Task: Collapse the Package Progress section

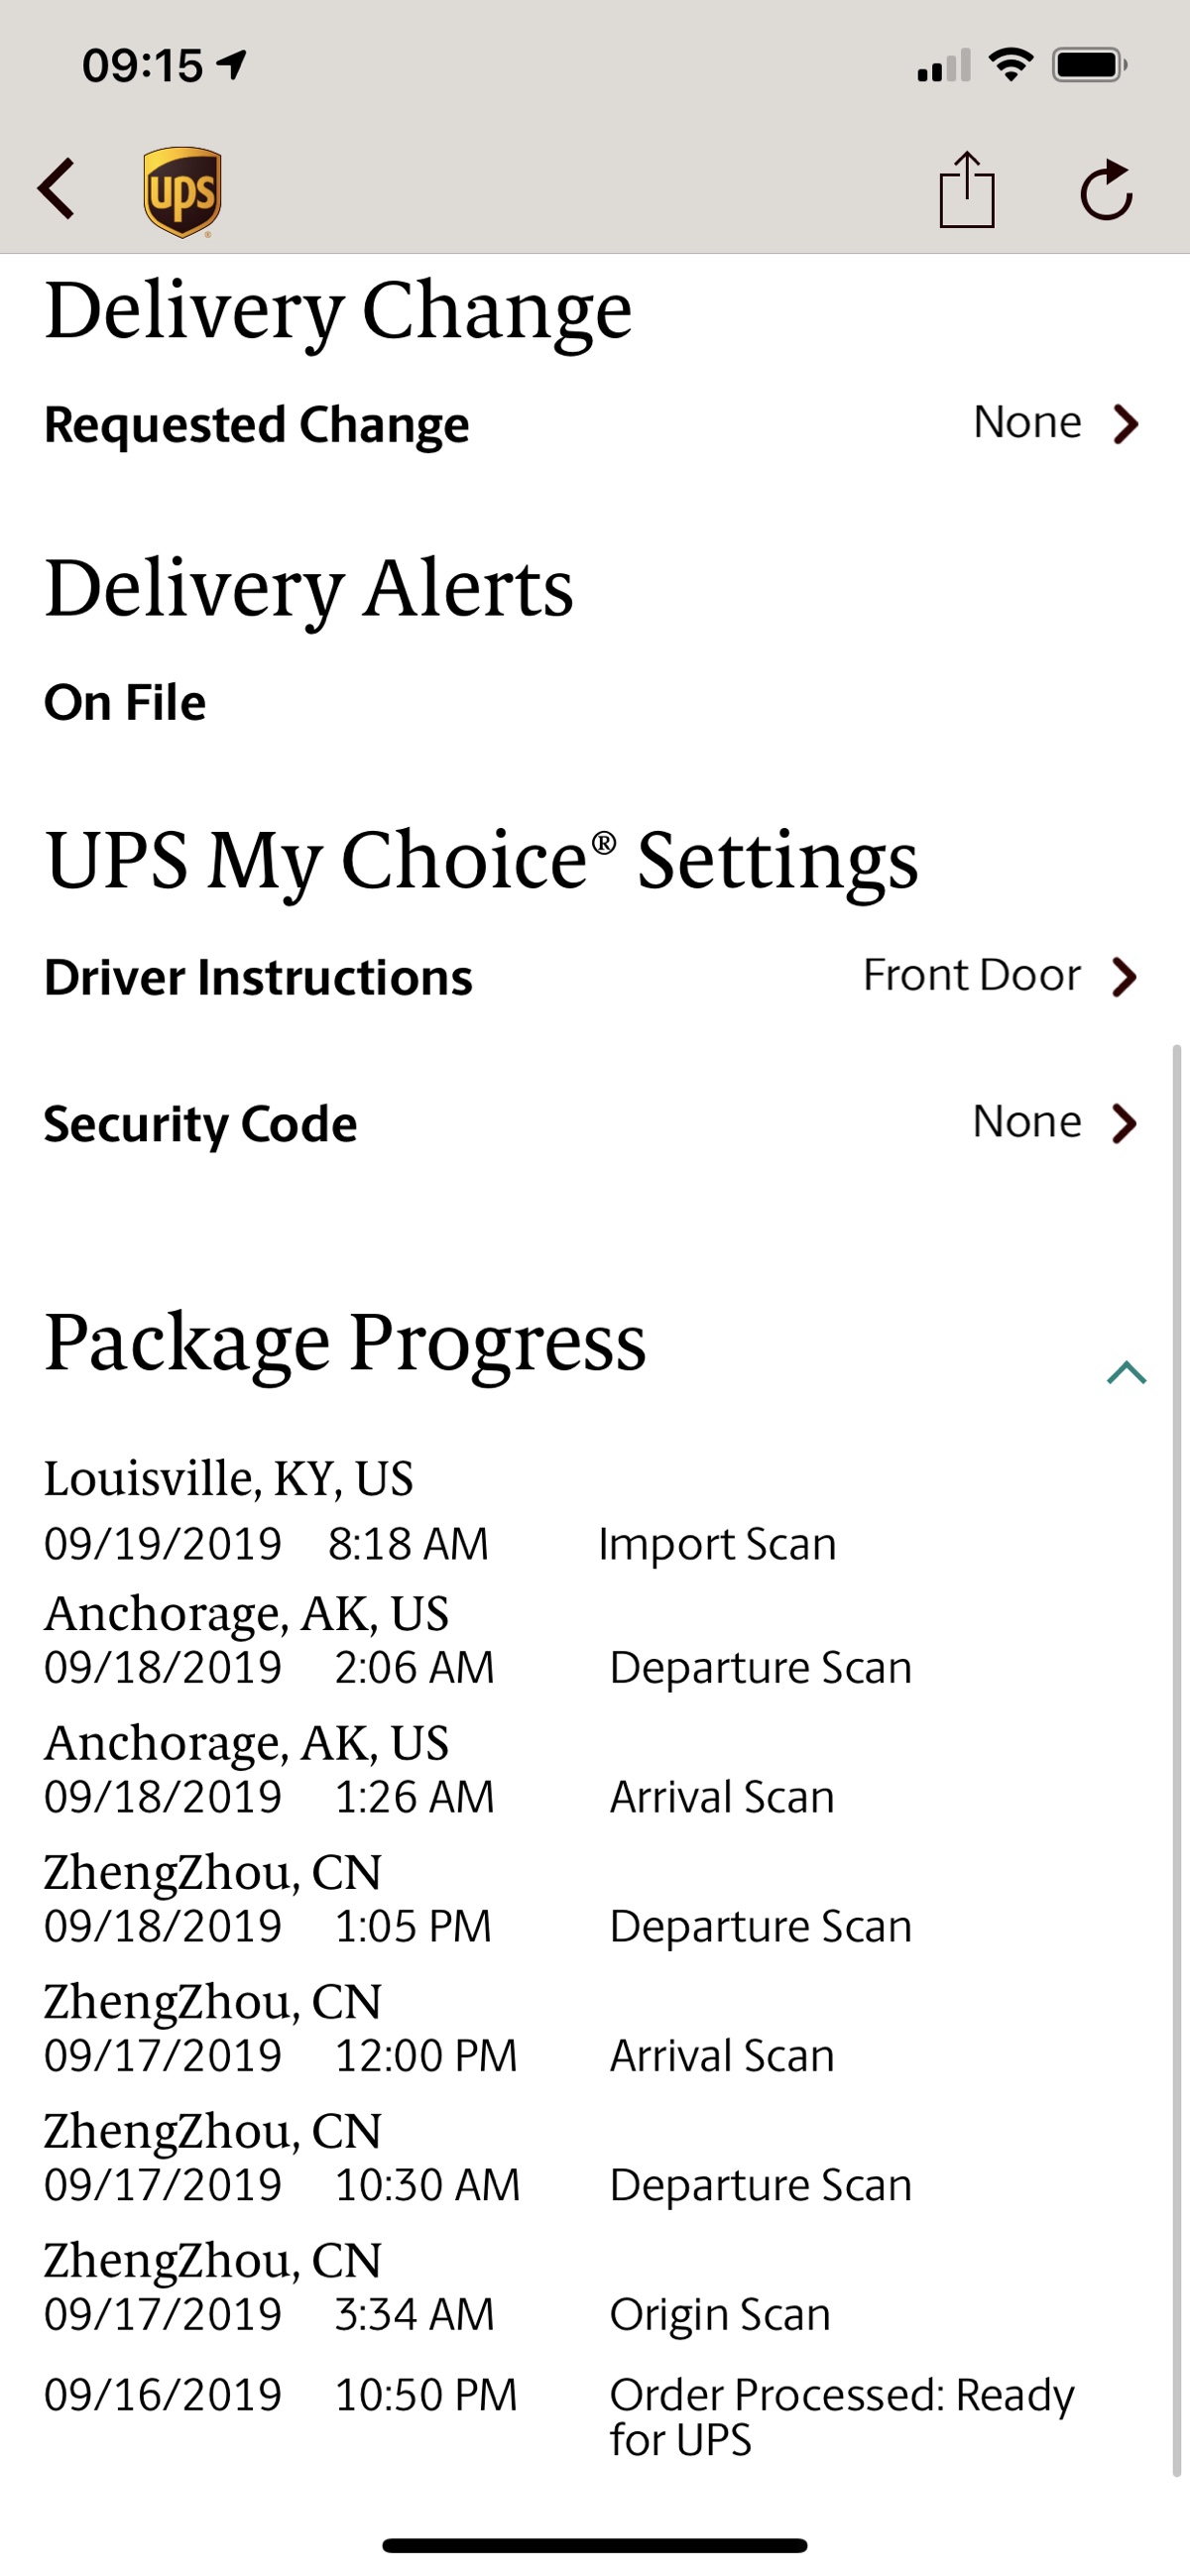Action: (x=1126, y=1372)
